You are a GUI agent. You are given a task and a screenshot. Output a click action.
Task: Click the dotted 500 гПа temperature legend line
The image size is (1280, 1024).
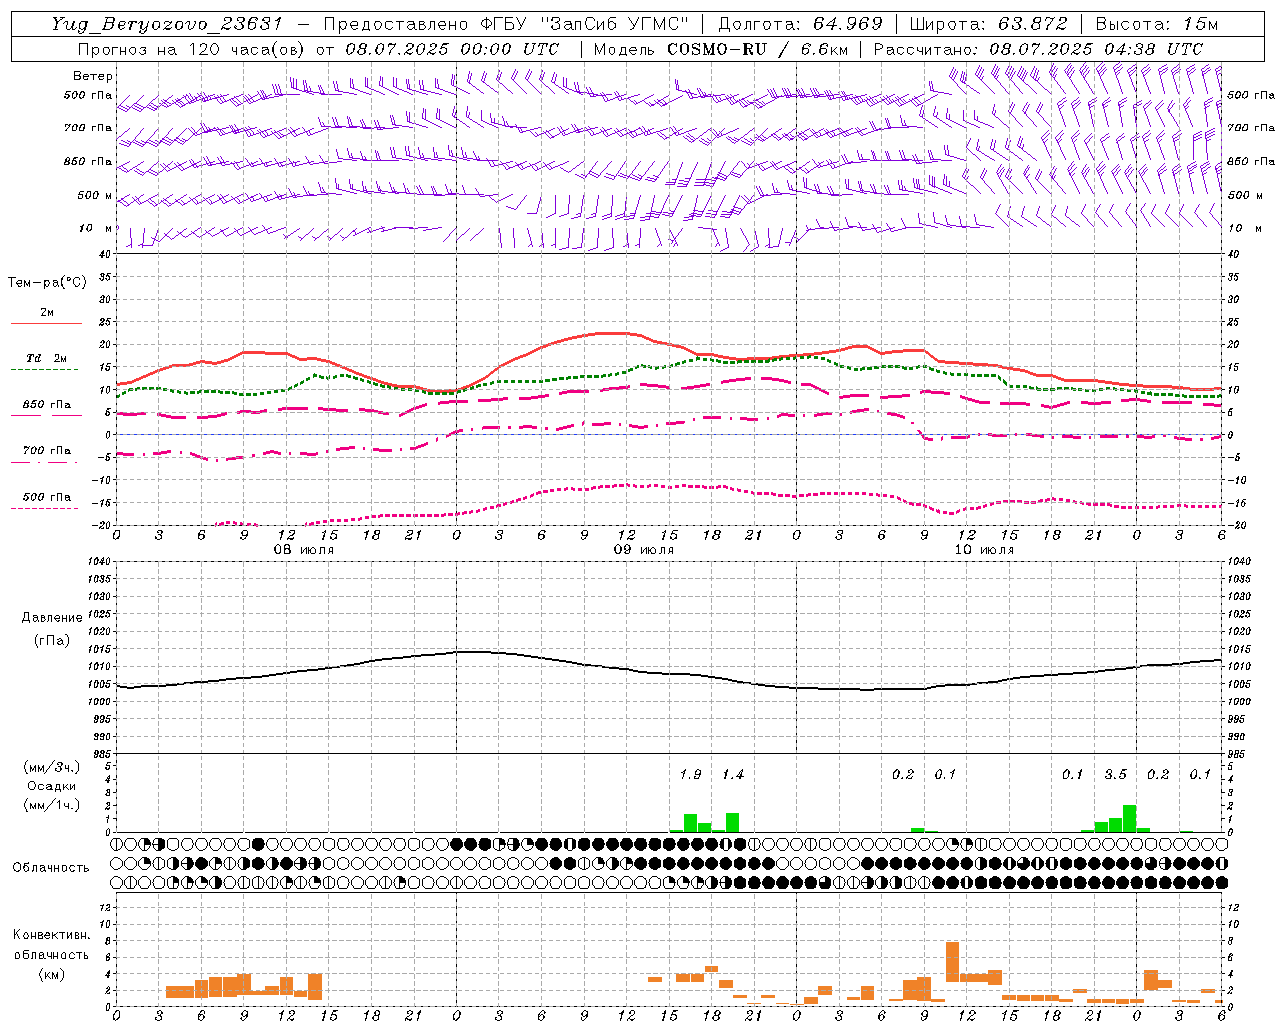44,508
